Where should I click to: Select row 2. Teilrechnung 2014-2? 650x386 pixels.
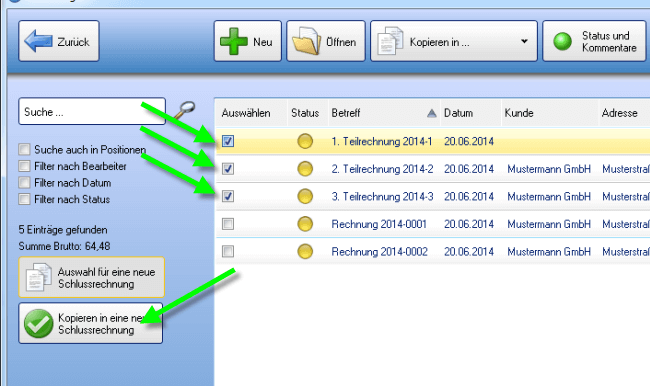click(433, 169)
